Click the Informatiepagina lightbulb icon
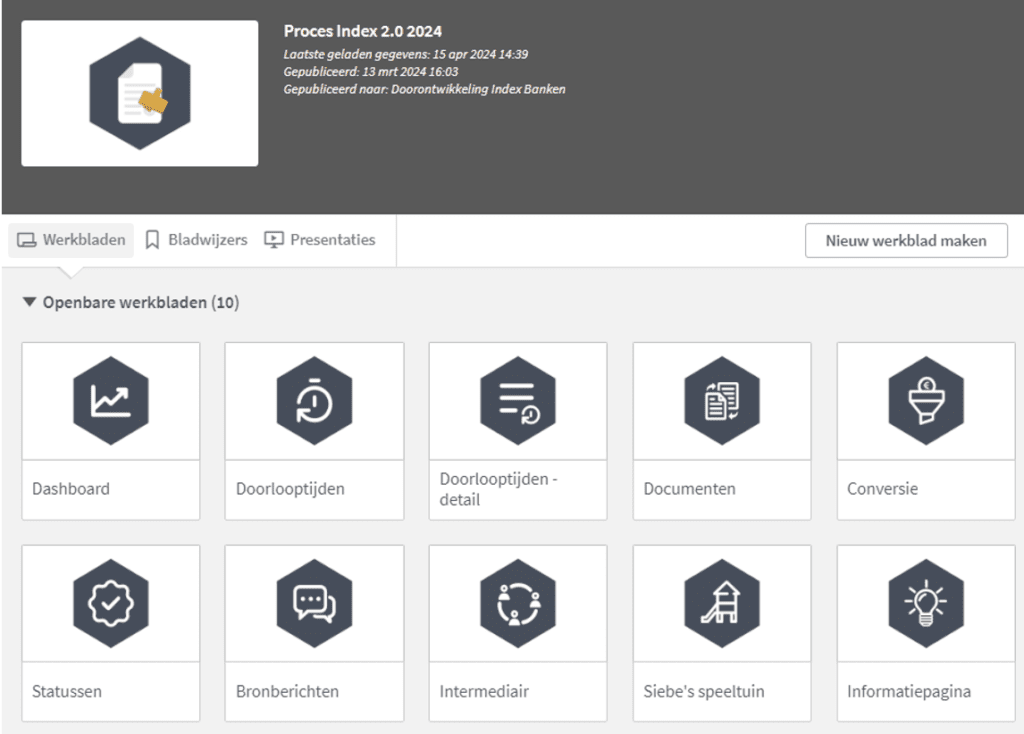Viewport: 1024px width, 734px height. 925,604
